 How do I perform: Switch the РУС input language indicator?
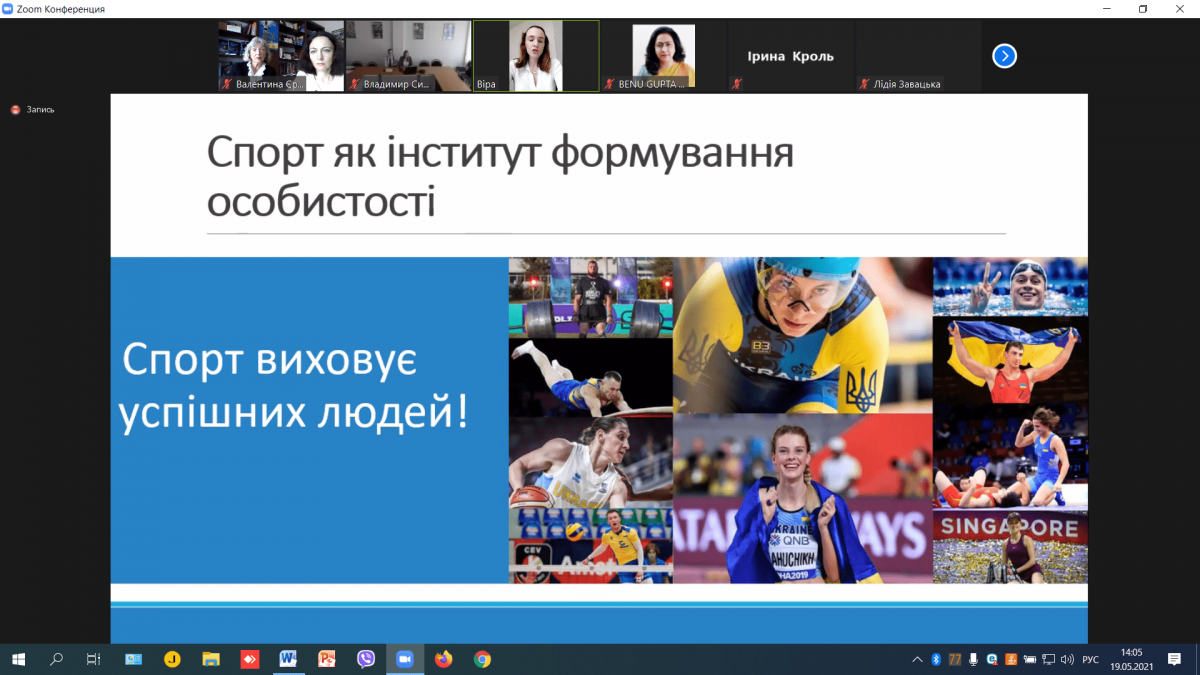[x=1090, y=659]
